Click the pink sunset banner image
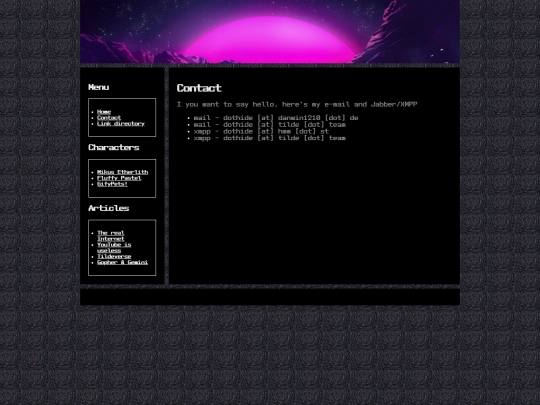This screenshot has width=540, height=405. click(270, 32)
